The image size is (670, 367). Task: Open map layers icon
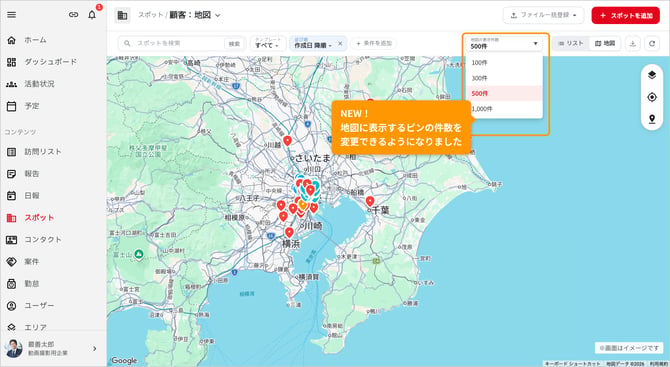(652, 75)
